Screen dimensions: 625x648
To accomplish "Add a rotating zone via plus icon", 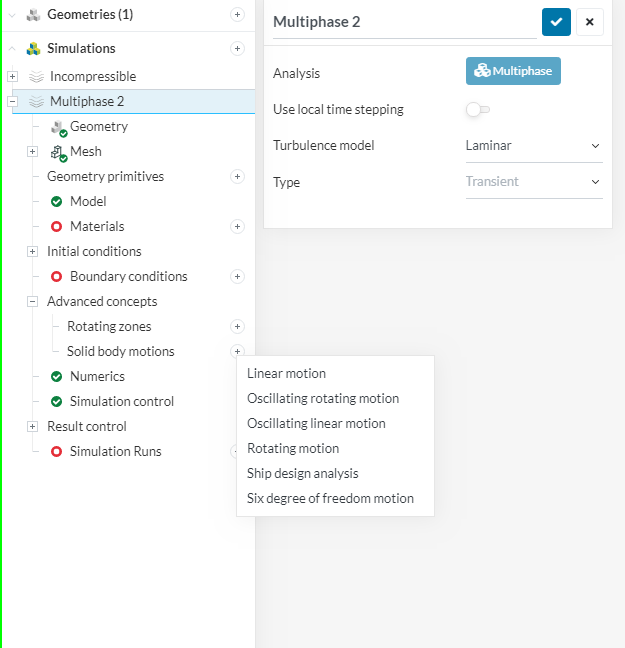I will click(237, 327).
